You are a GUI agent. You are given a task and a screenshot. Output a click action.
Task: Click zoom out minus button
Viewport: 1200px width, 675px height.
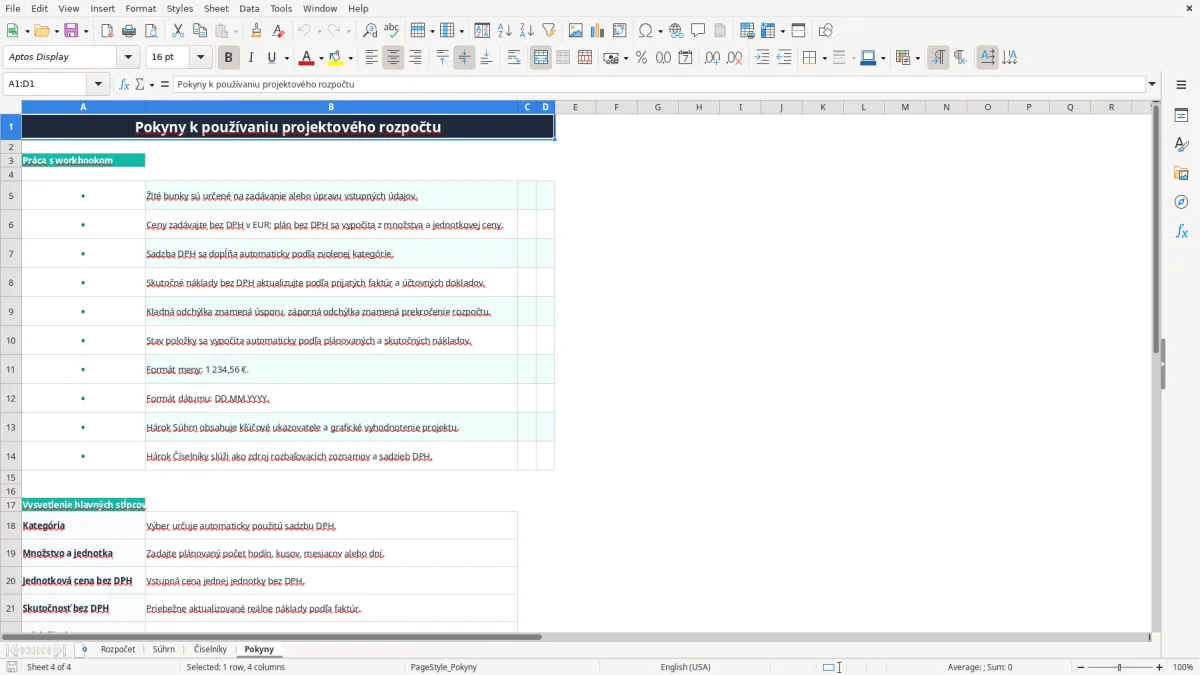click(1080, 667)
